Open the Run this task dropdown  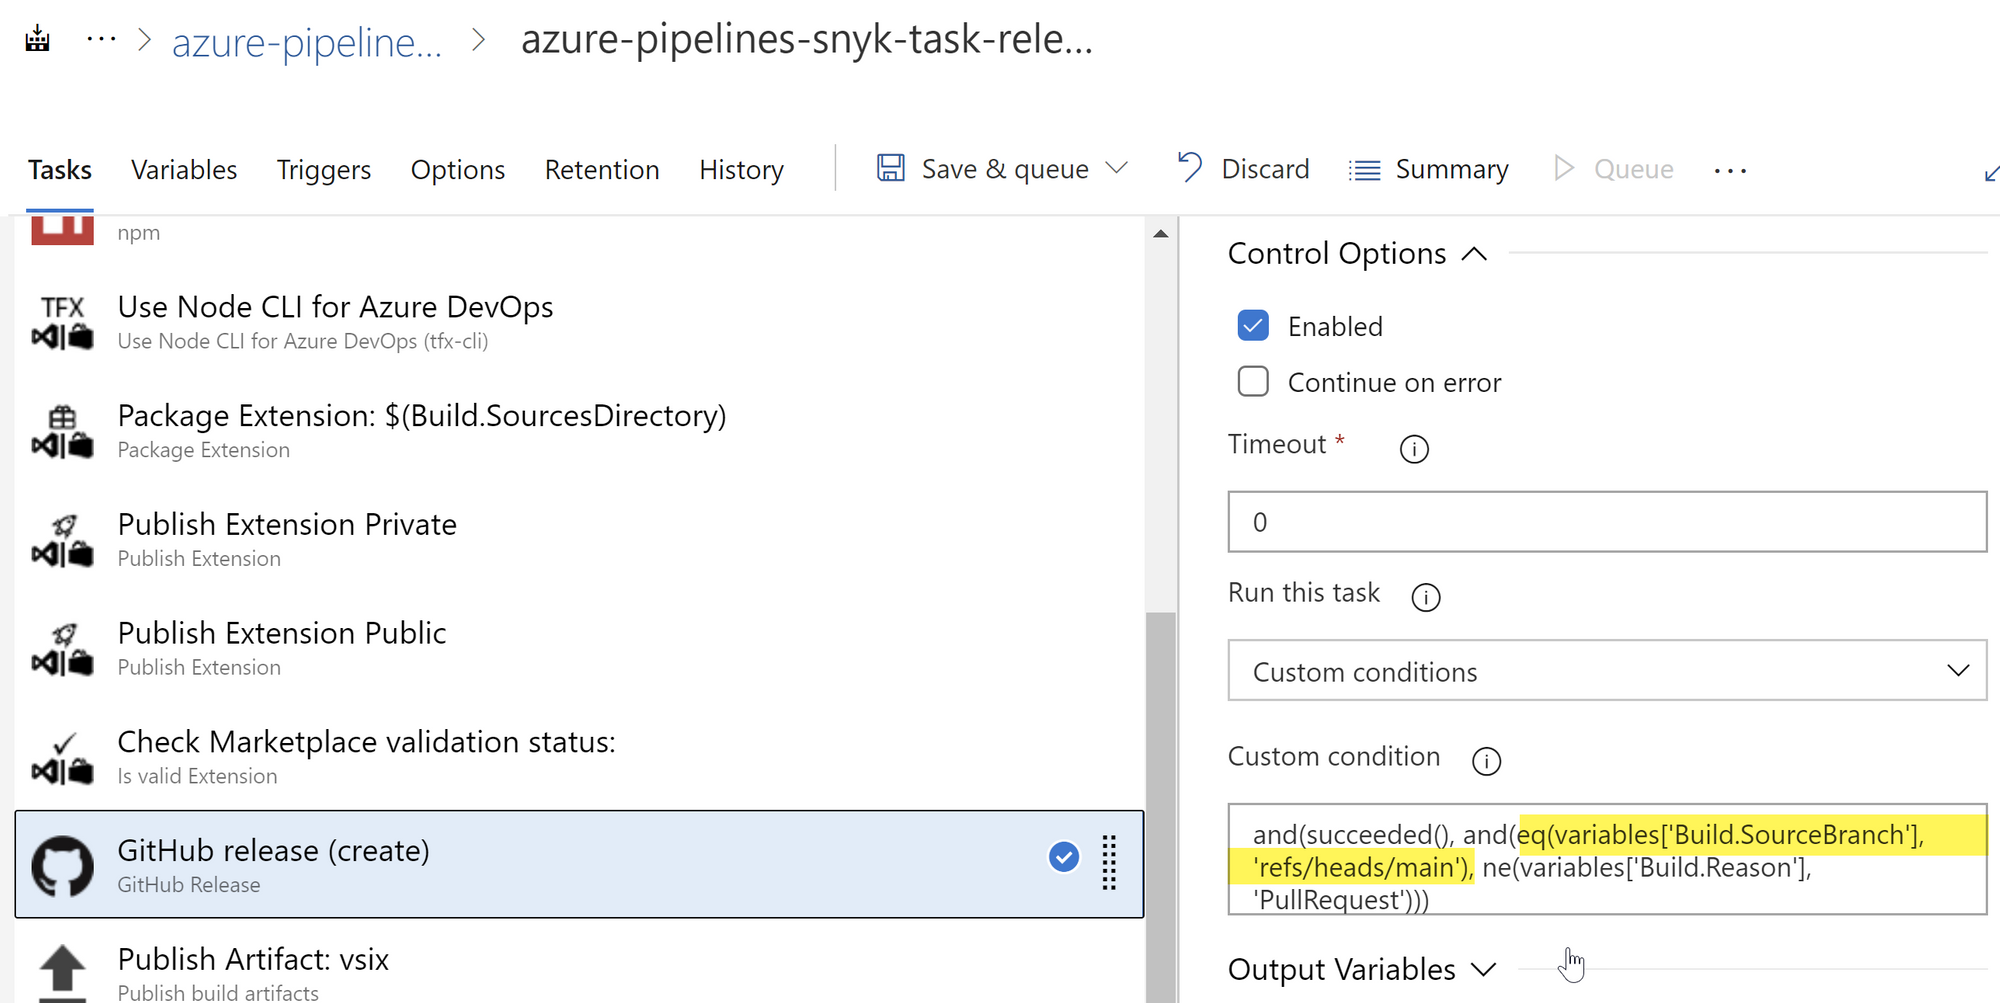click(1606, 671)
